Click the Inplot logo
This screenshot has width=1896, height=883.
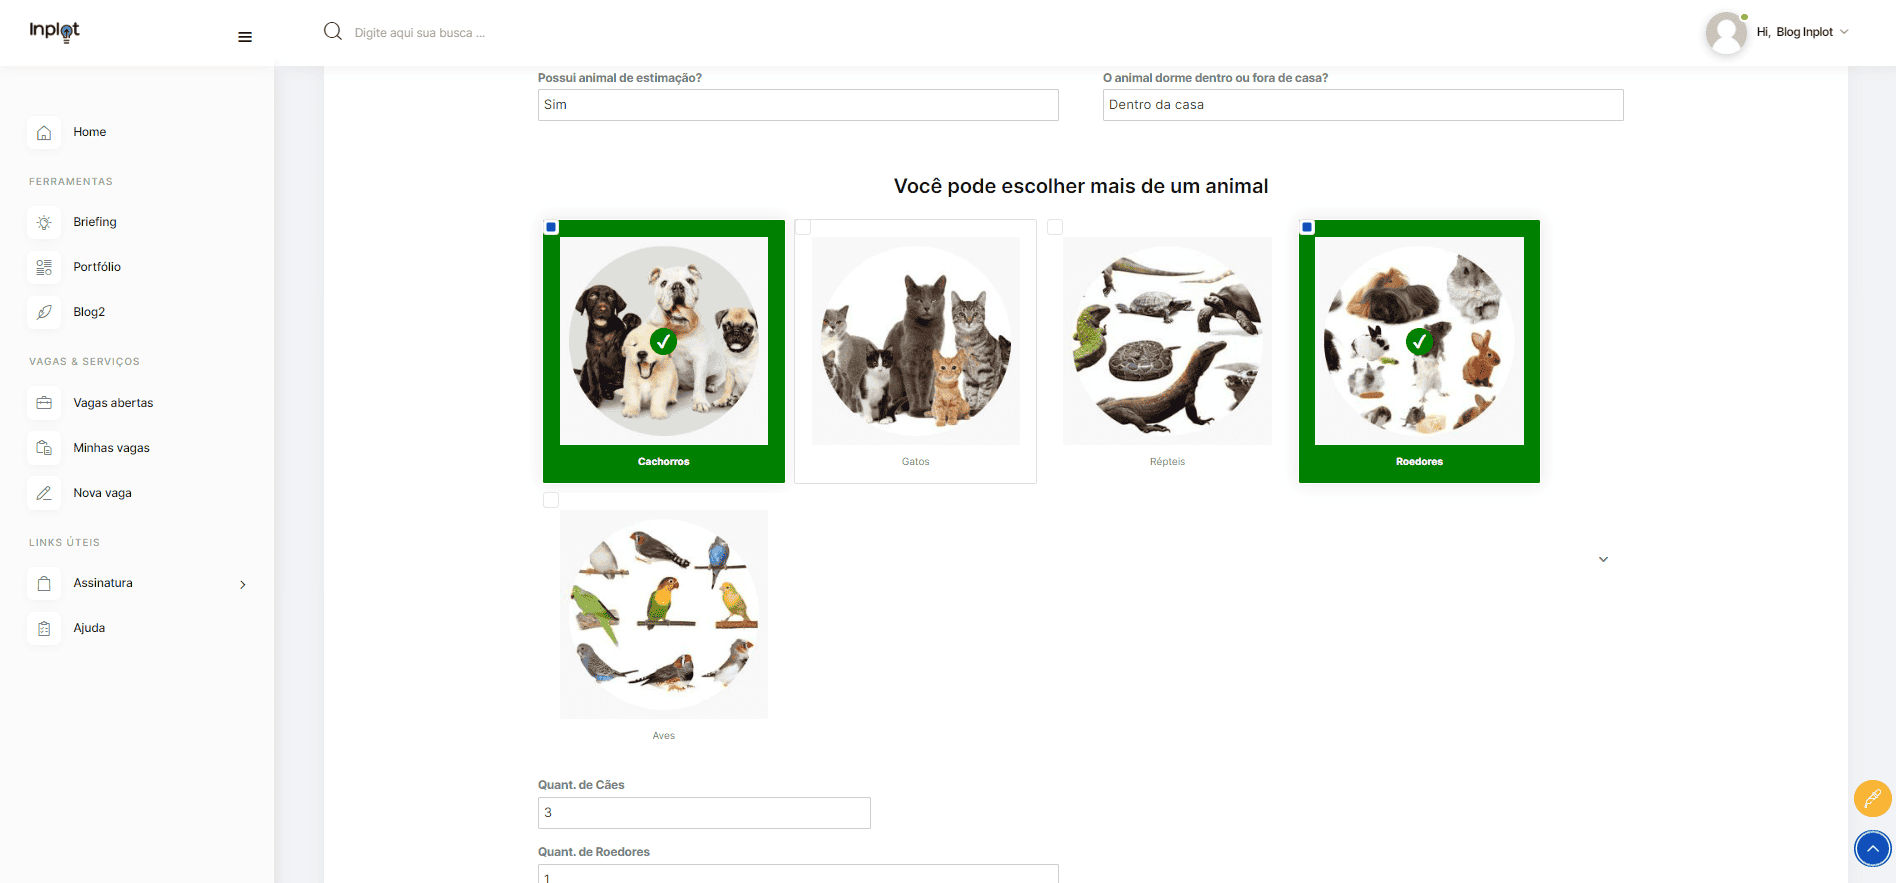[x=54, y=32]
